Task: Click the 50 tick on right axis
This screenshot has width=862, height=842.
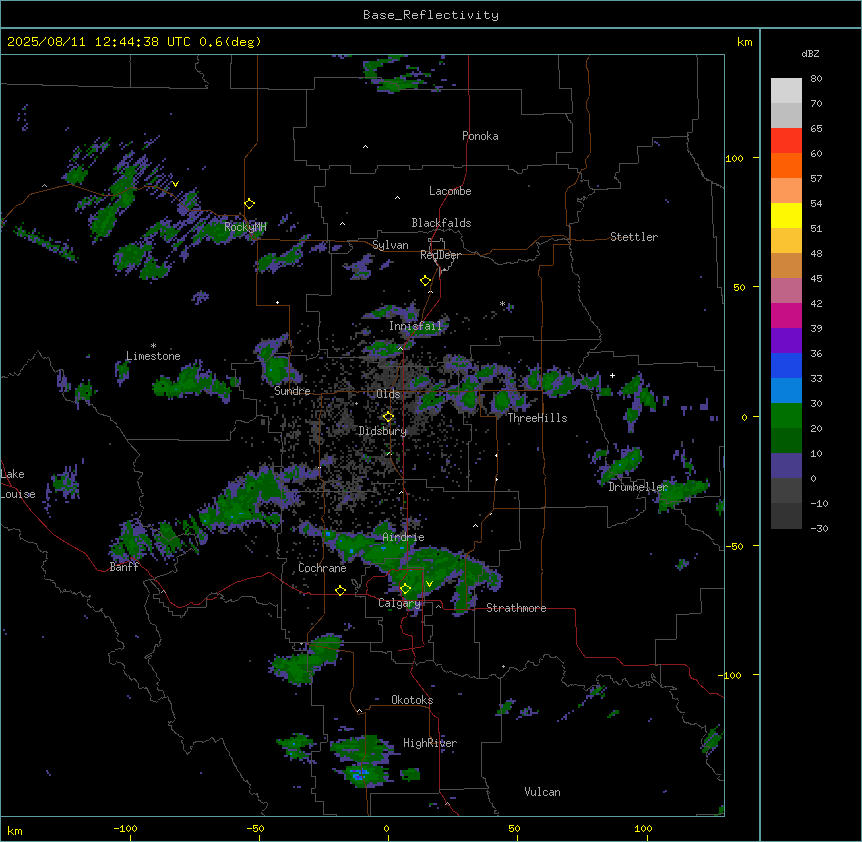Action: coord(739,287)
